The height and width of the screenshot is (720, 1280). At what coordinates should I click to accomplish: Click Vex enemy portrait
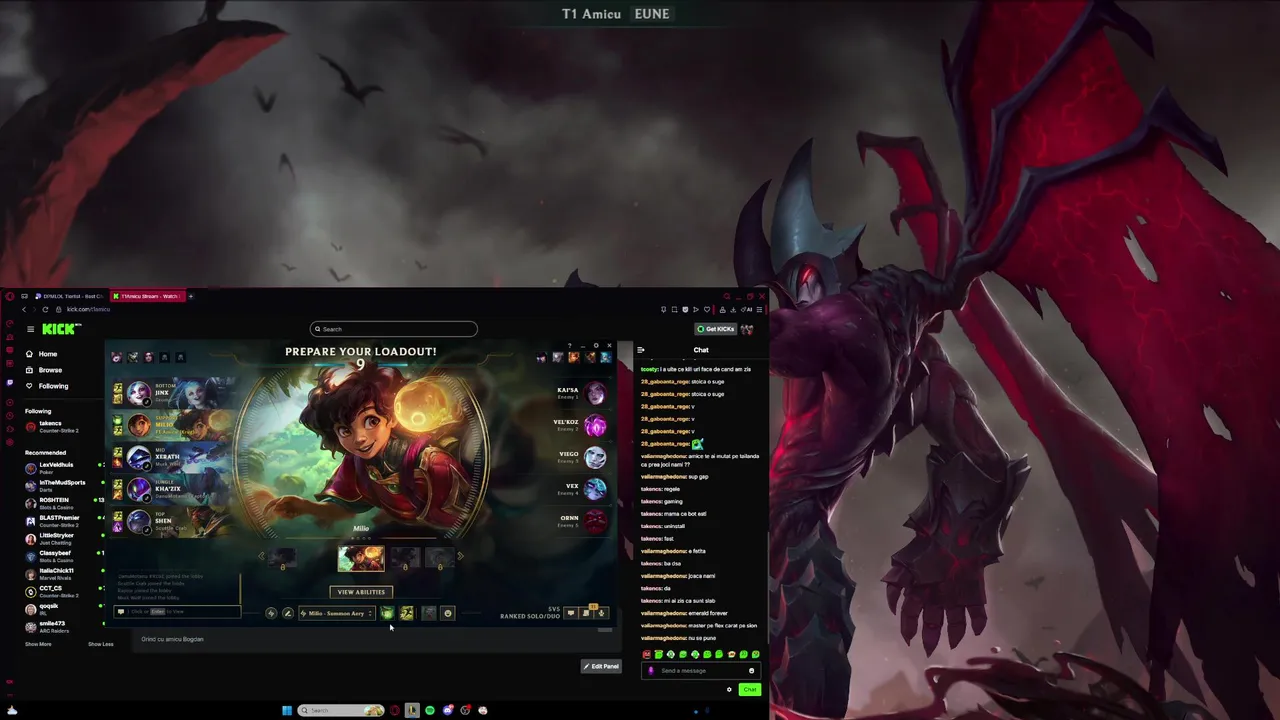[x=595, y=489]
